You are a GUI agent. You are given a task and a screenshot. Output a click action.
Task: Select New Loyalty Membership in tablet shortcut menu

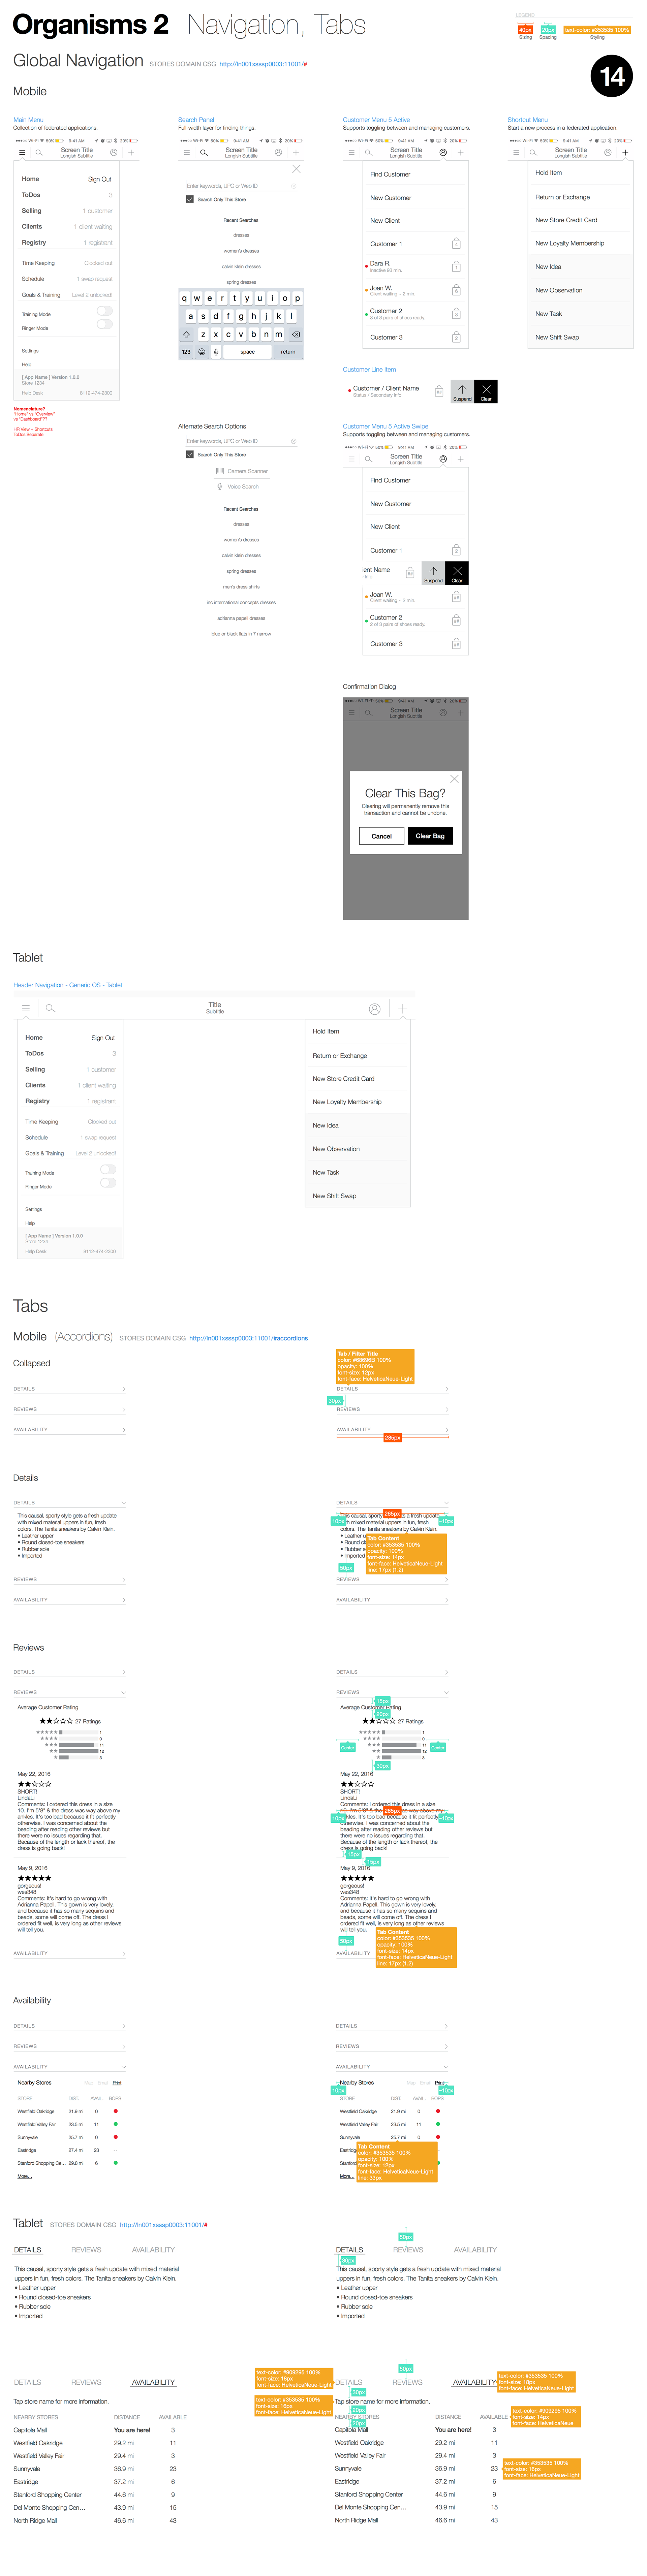[347, 1102]
